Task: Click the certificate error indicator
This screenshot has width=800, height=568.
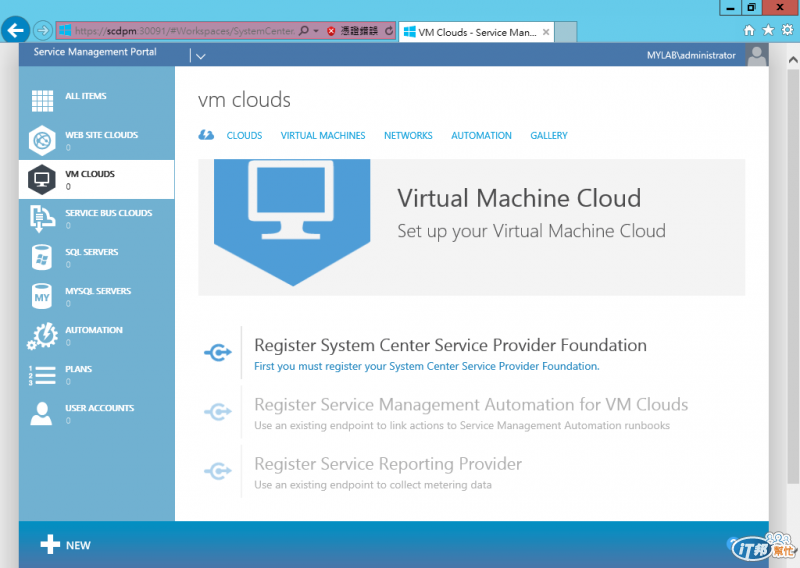Action: [353, 31]
